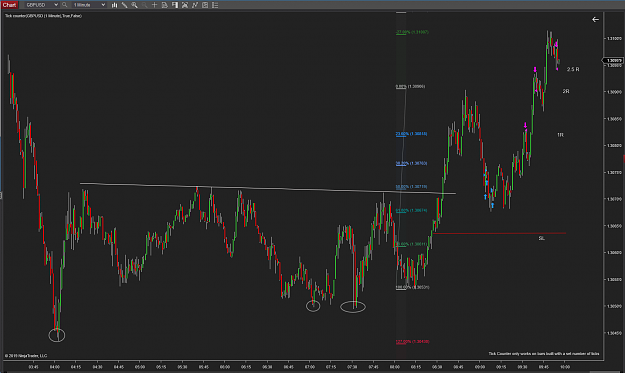625x373 pixels.
Task: Click the 50.00% Fibonacci level label
Action: [411, 186]
